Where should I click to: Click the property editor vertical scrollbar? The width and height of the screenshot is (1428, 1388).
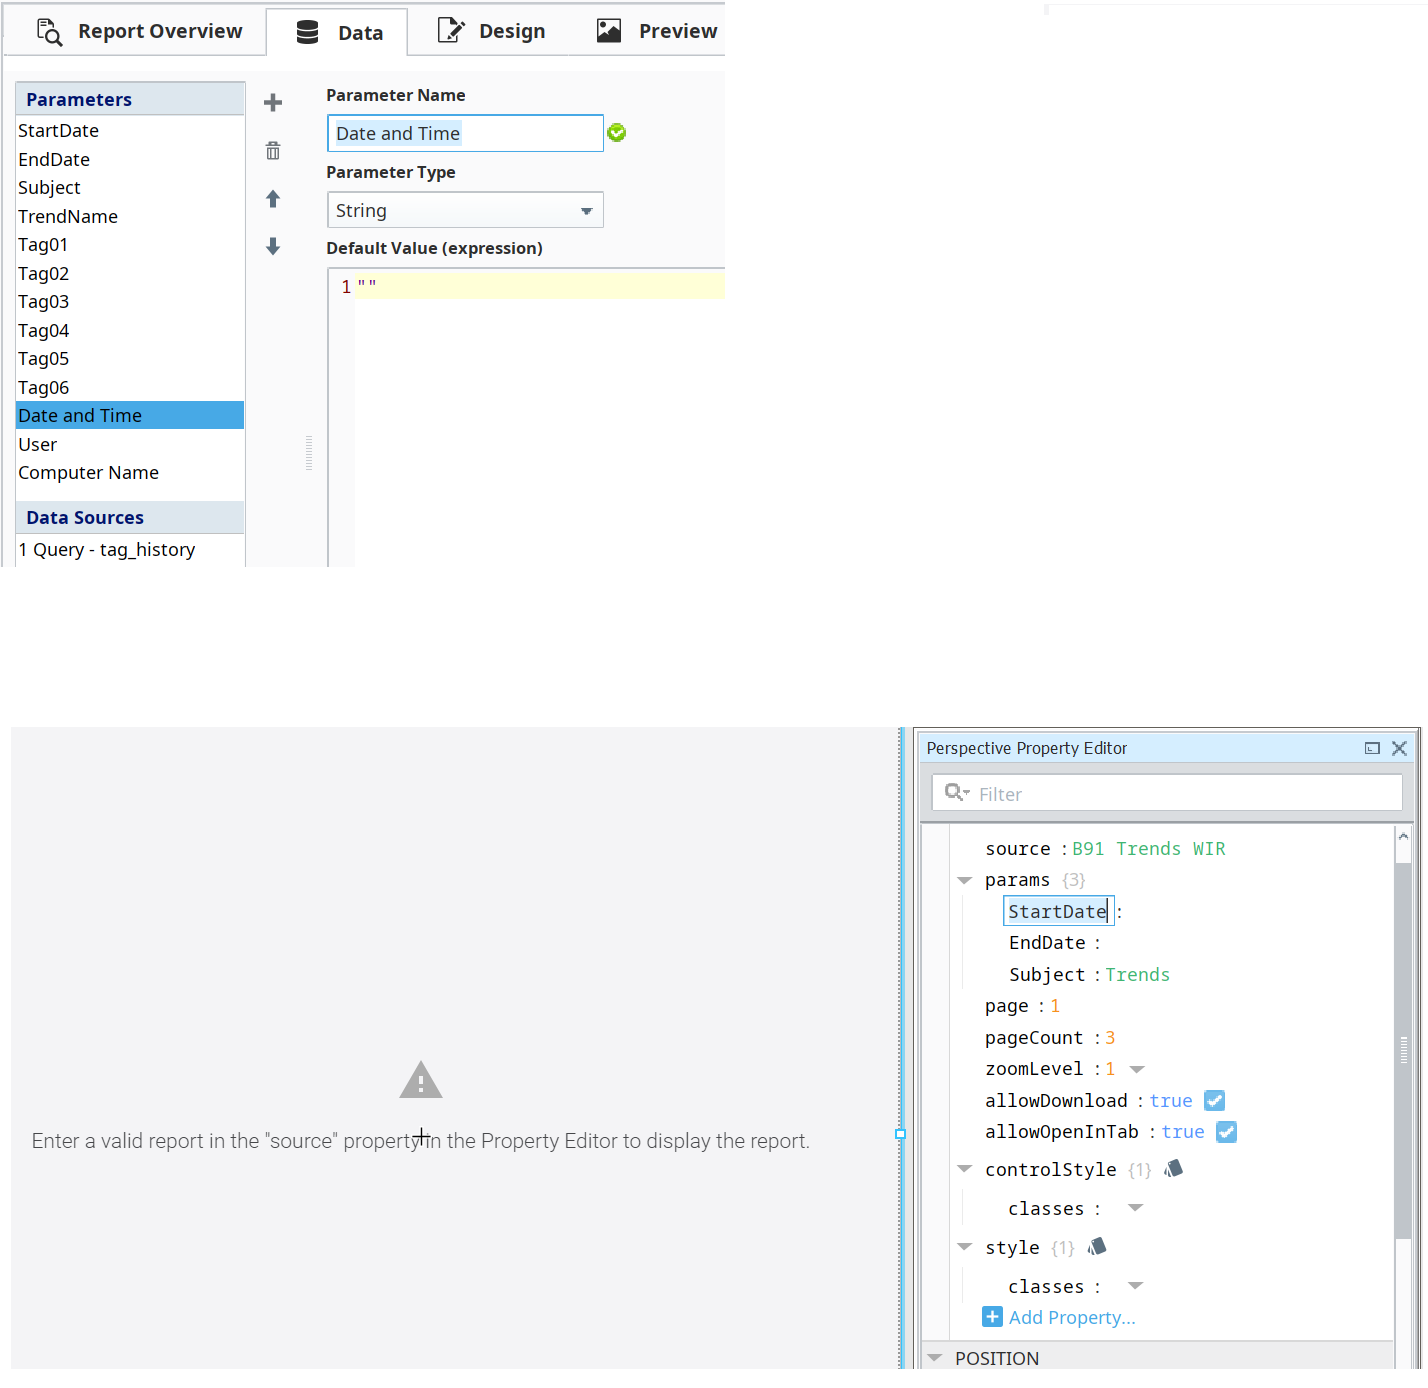pos(1403,1050)
